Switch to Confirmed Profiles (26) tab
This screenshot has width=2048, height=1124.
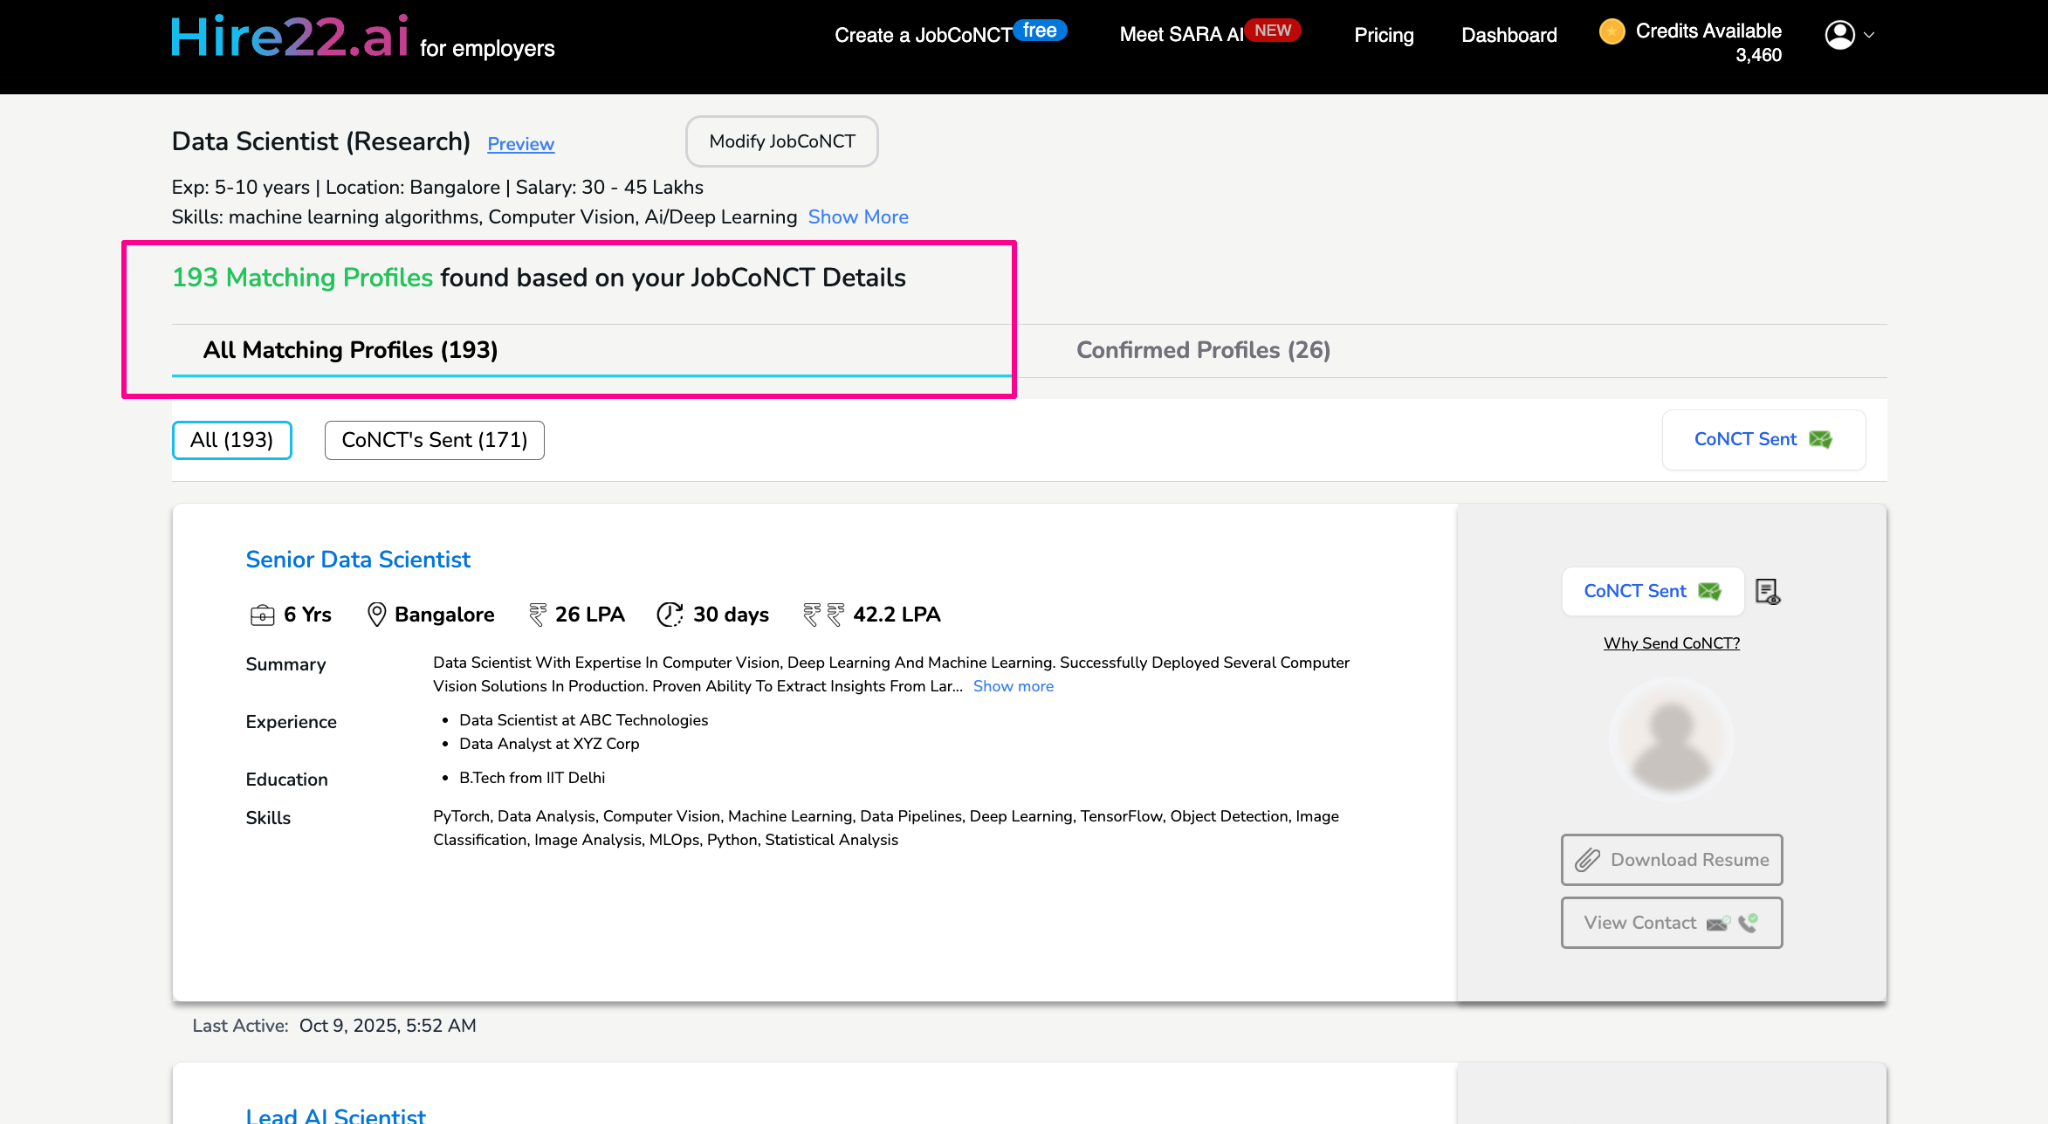pyautogui.click(x=1203, y=350)
